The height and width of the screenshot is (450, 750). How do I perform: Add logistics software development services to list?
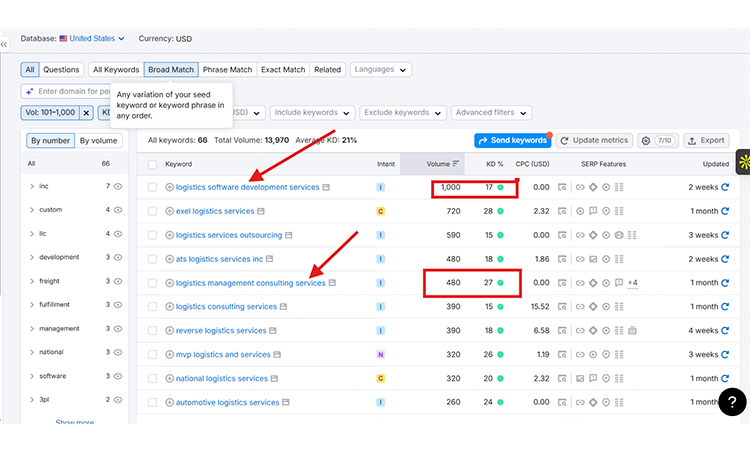pyautogui.click(x=169, y=187)
